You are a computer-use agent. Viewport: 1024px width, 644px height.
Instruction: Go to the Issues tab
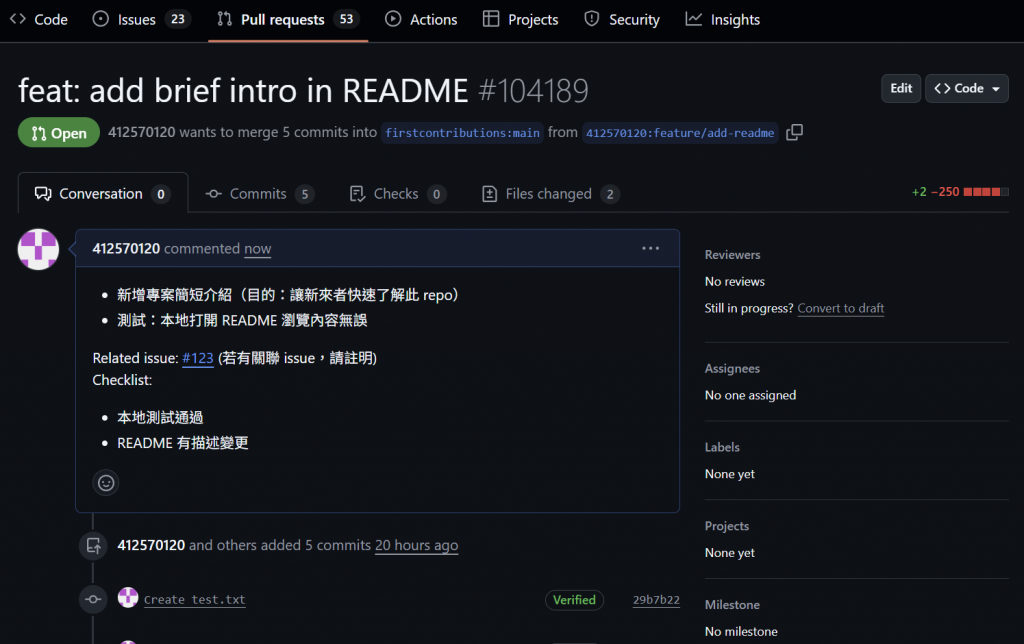tap(141, 20)
